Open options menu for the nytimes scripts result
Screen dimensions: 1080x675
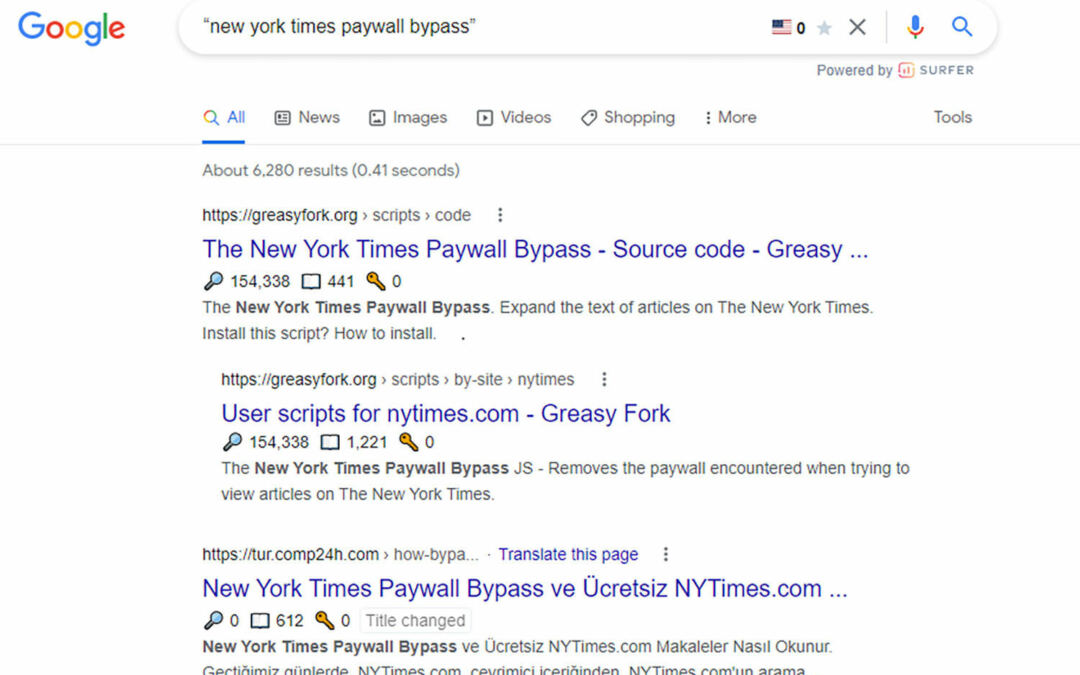pyautogui.click(x=603, y=380)
